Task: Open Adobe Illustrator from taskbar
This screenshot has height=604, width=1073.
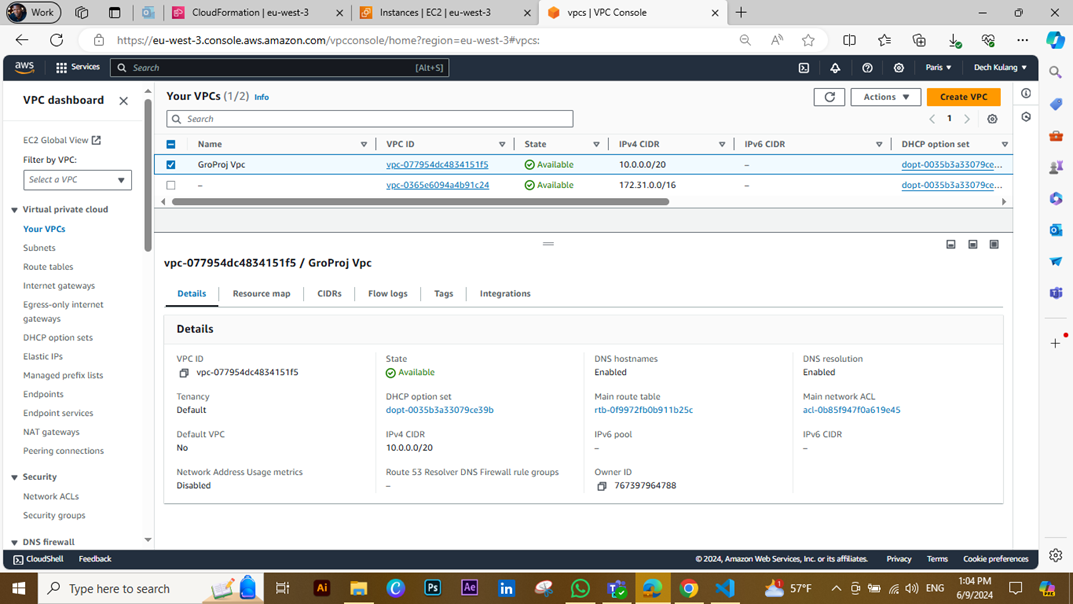Action: point(322,588)
